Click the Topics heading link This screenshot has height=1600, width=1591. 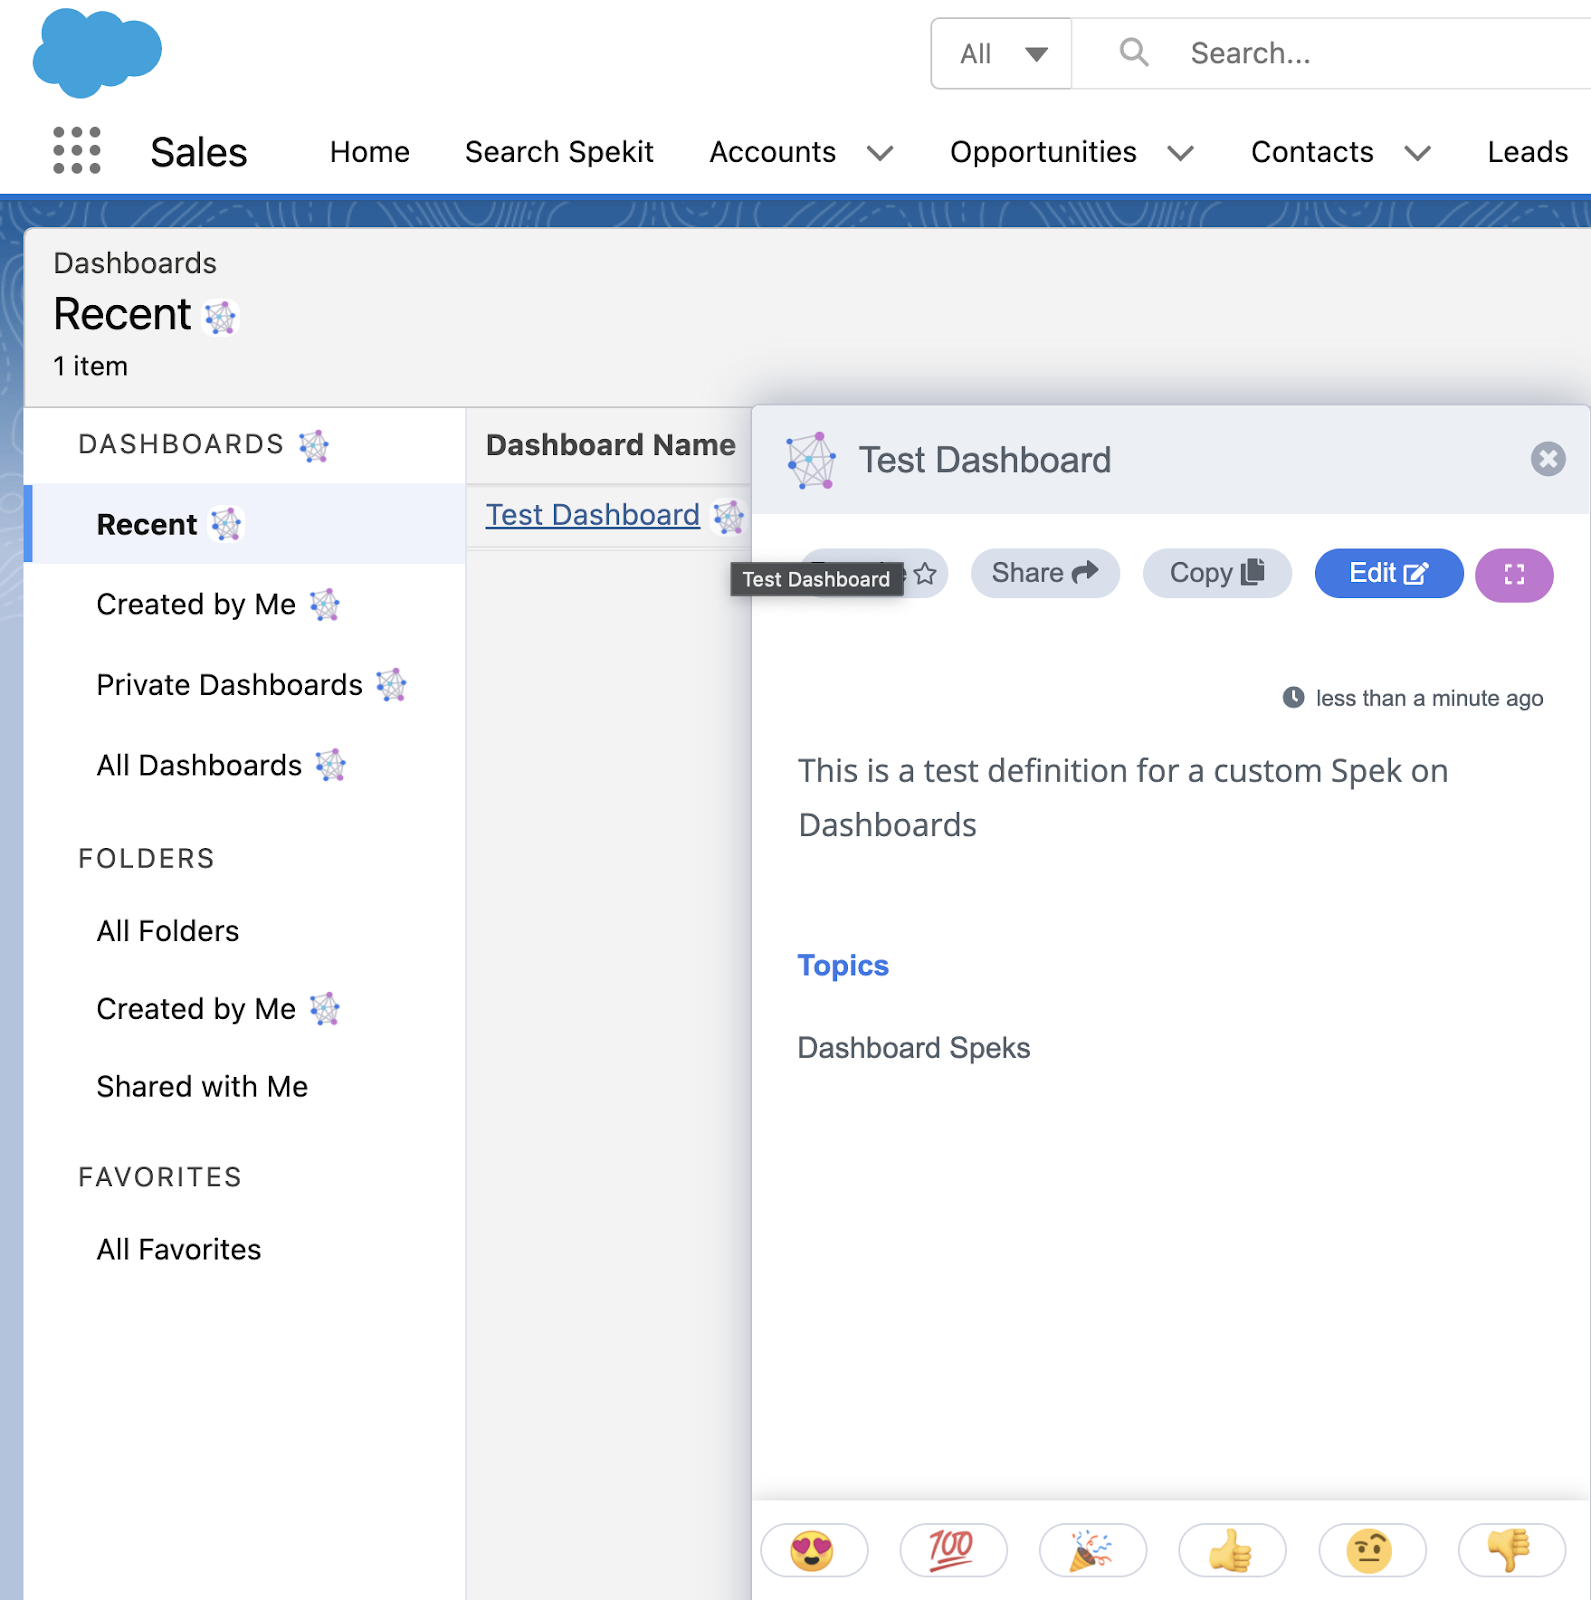coord(843,965)
